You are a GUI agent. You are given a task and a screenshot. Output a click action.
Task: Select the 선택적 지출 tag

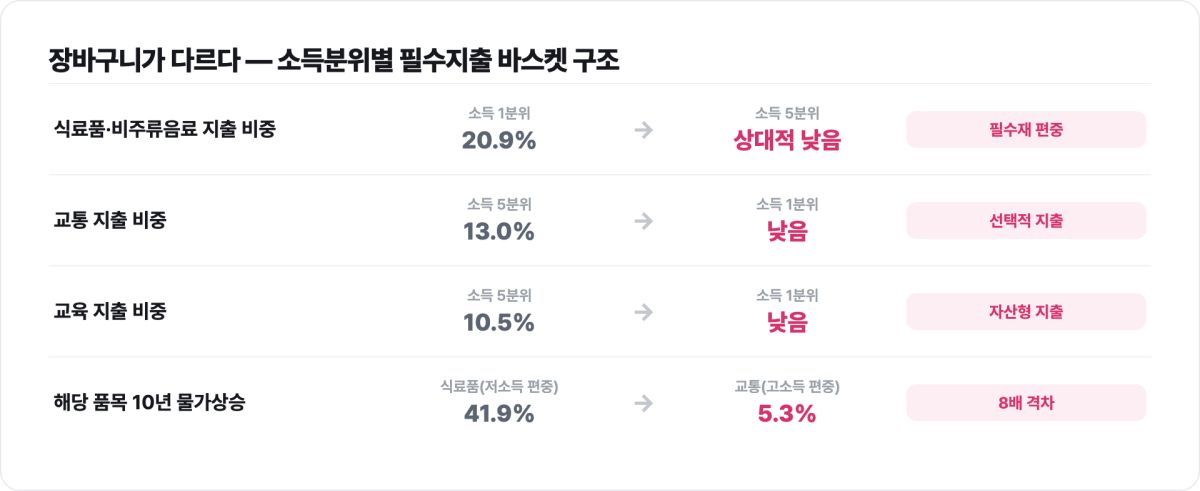1026,221
